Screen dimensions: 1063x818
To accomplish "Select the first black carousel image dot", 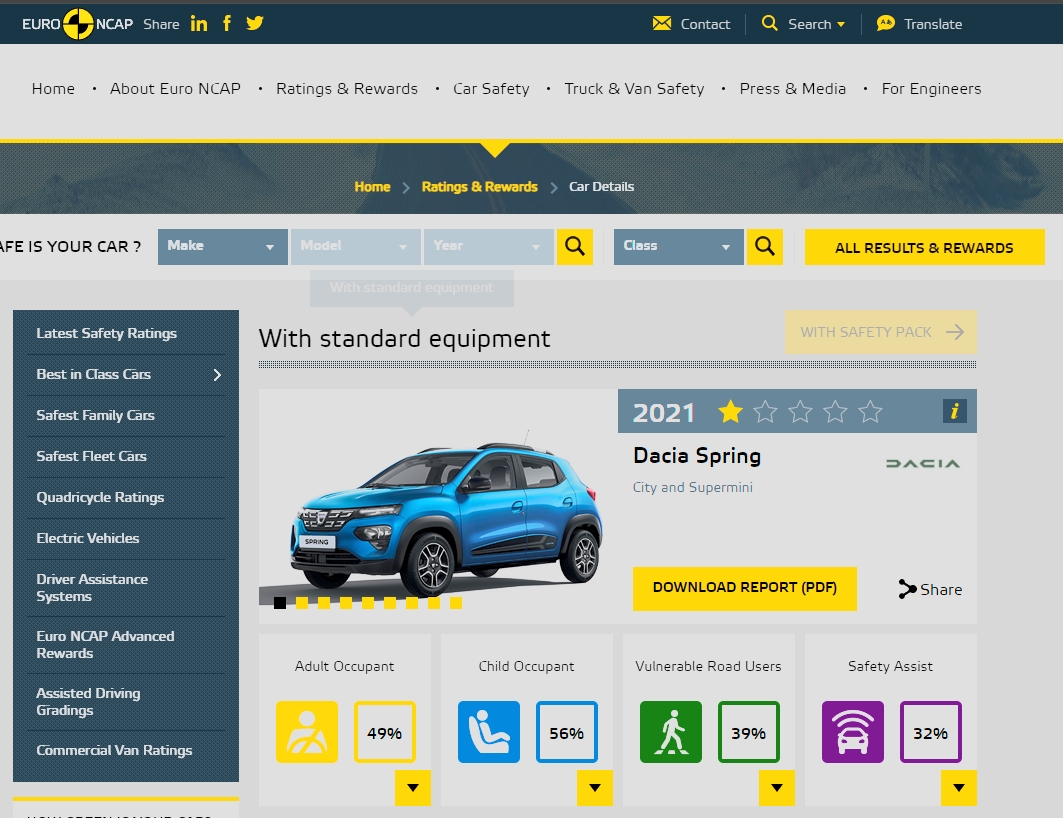I will [x=280, y=603].
